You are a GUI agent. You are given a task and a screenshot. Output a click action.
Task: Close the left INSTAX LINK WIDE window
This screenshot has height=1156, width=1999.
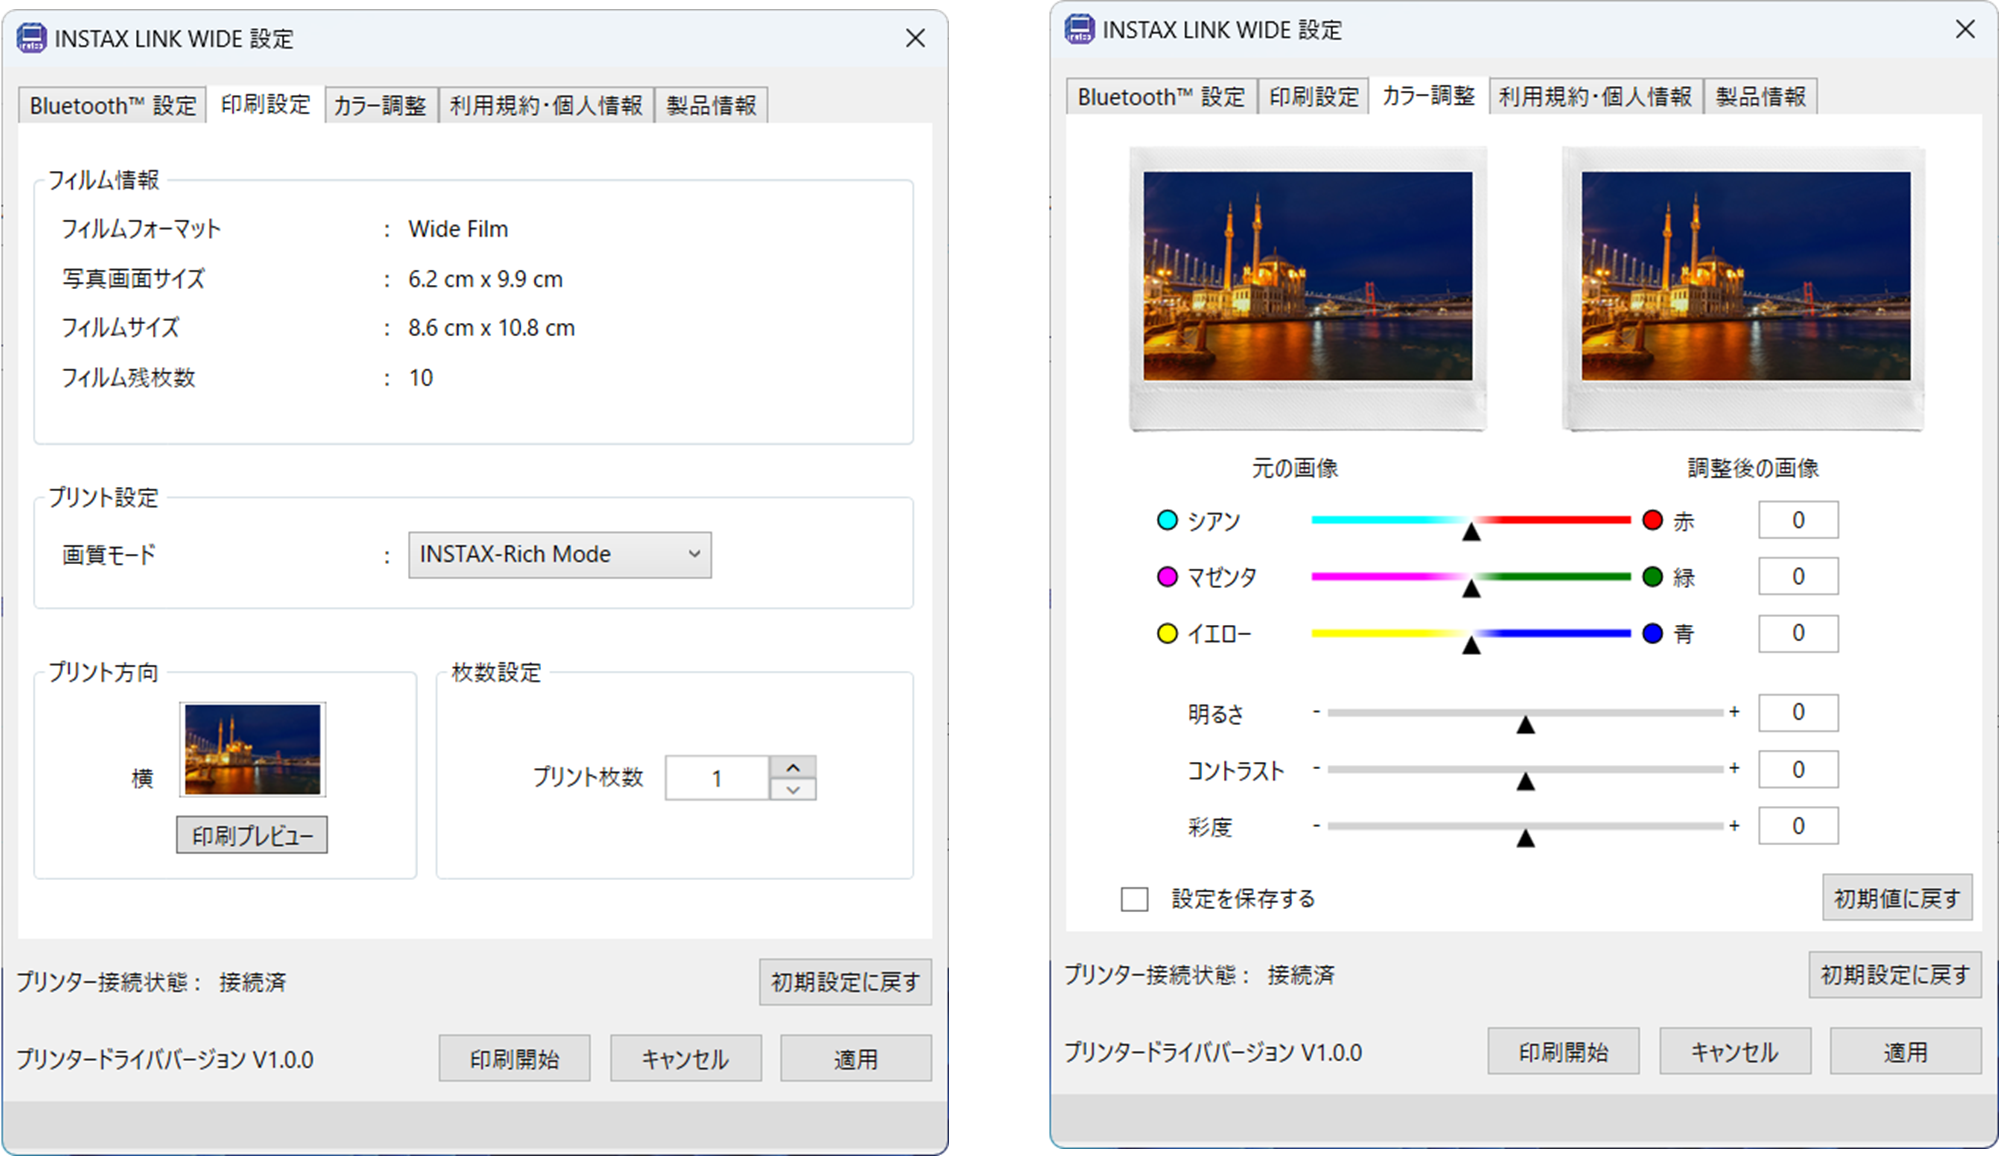point(915,38)
